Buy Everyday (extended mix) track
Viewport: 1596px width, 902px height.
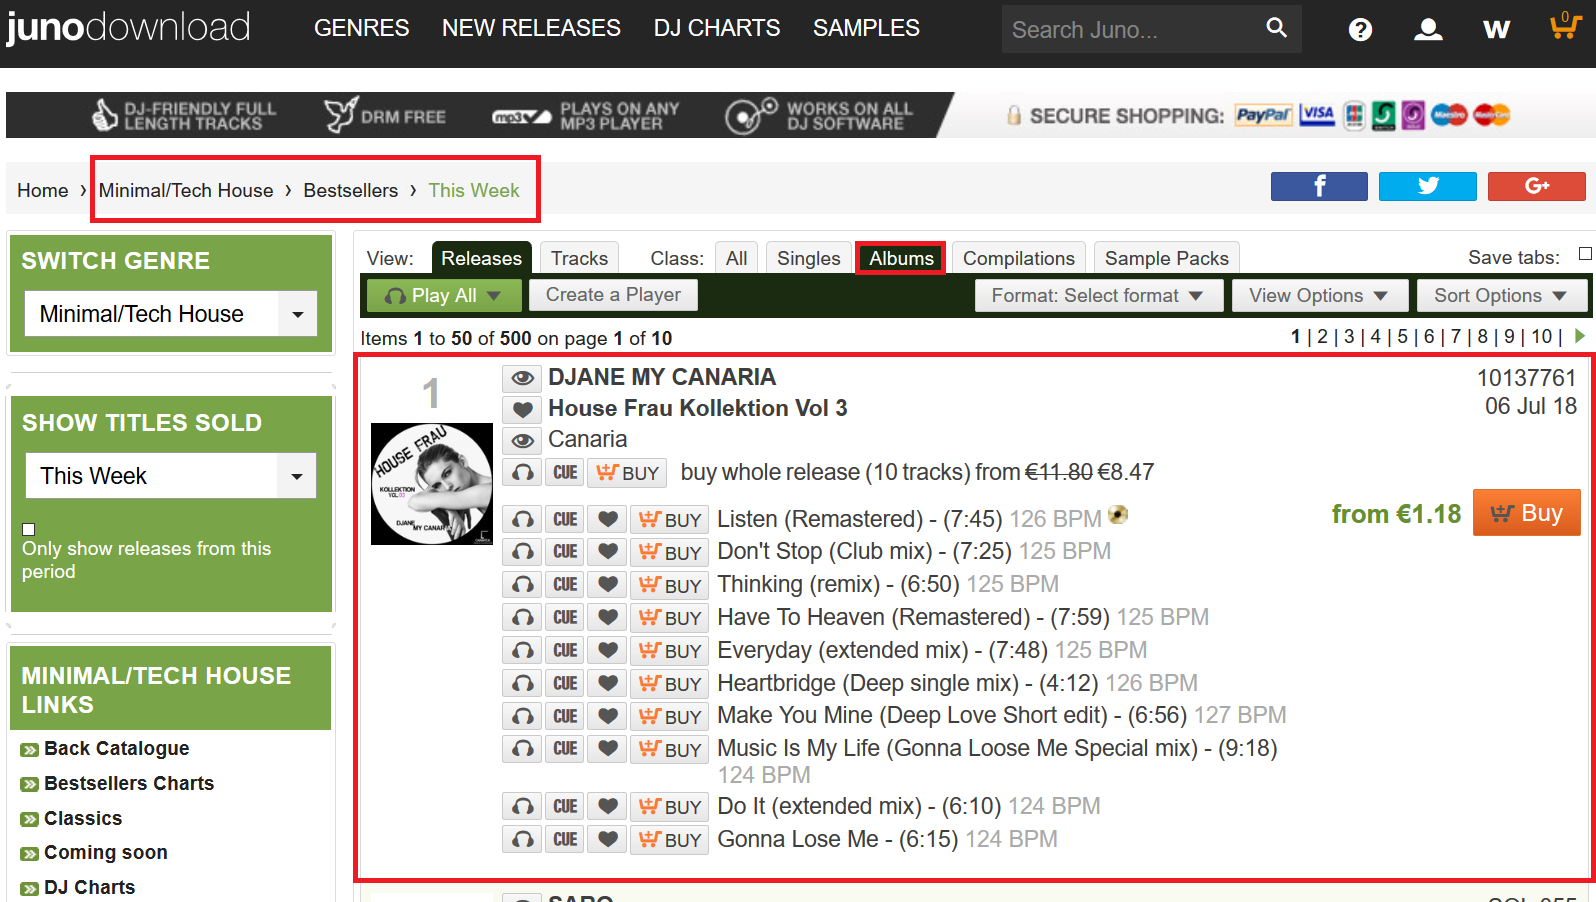(x=670, y=650)
